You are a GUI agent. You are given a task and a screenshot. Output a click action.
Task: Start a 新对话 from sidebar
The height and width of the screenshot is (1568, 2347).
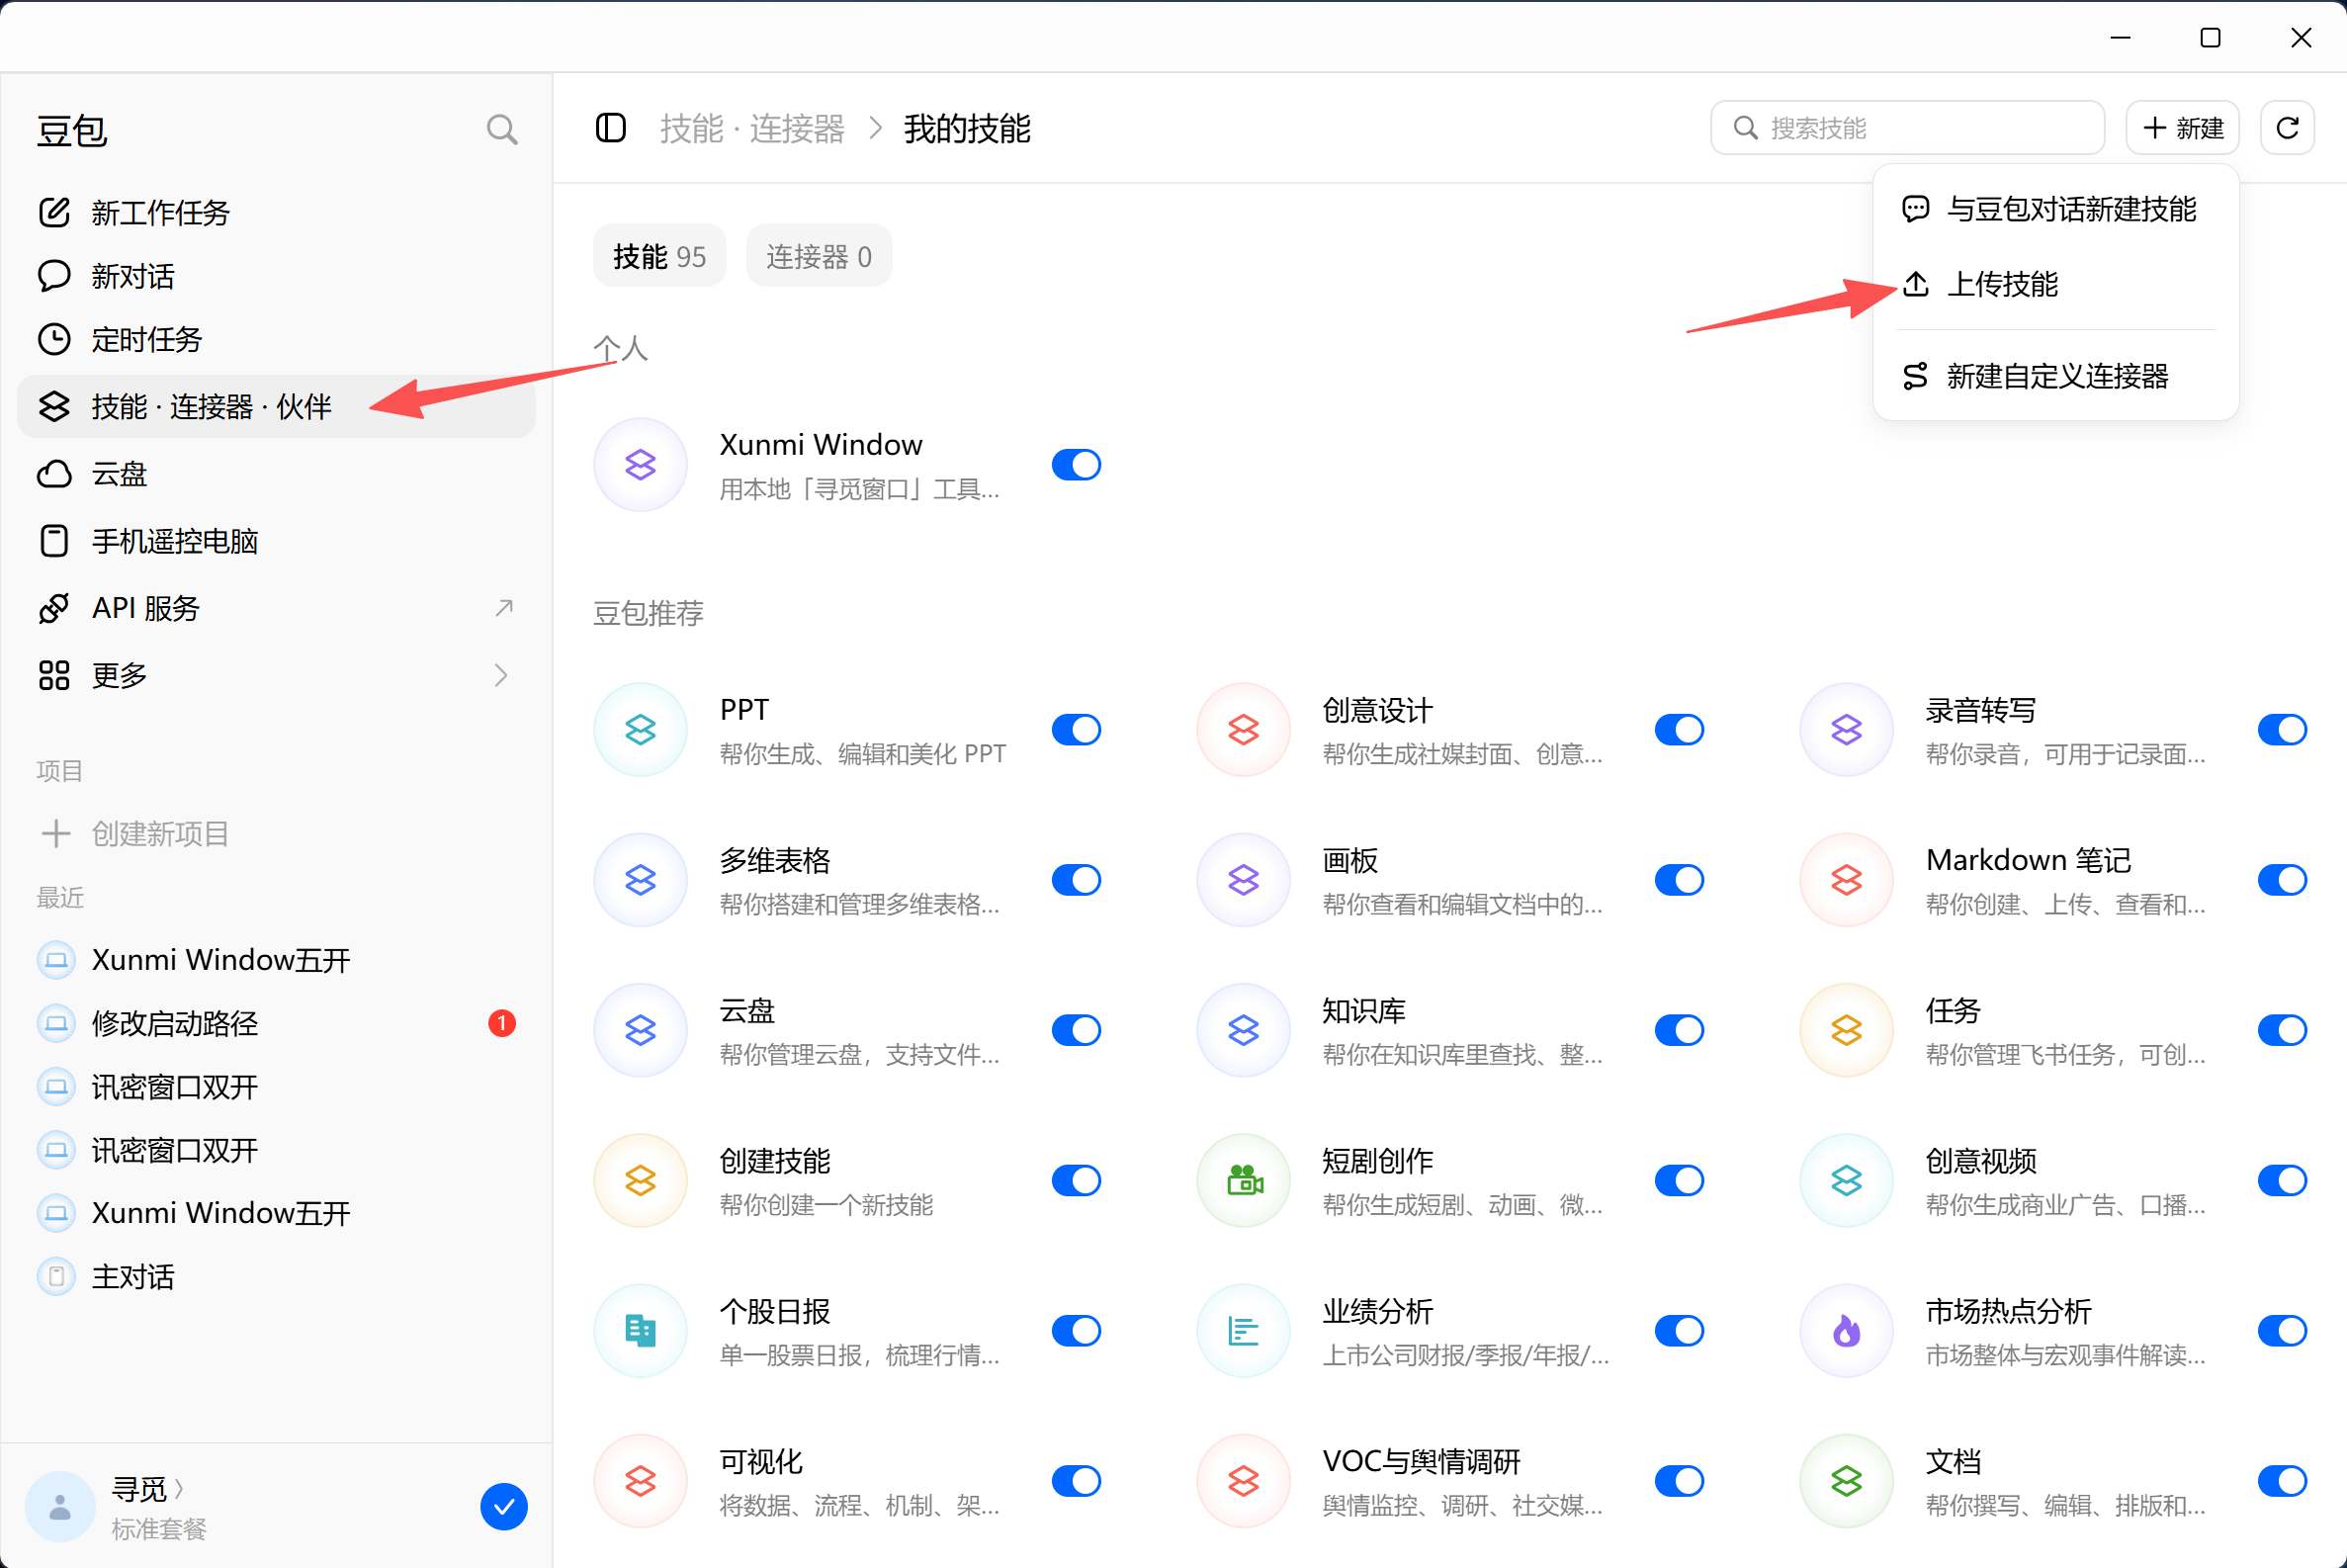point(276,276)
